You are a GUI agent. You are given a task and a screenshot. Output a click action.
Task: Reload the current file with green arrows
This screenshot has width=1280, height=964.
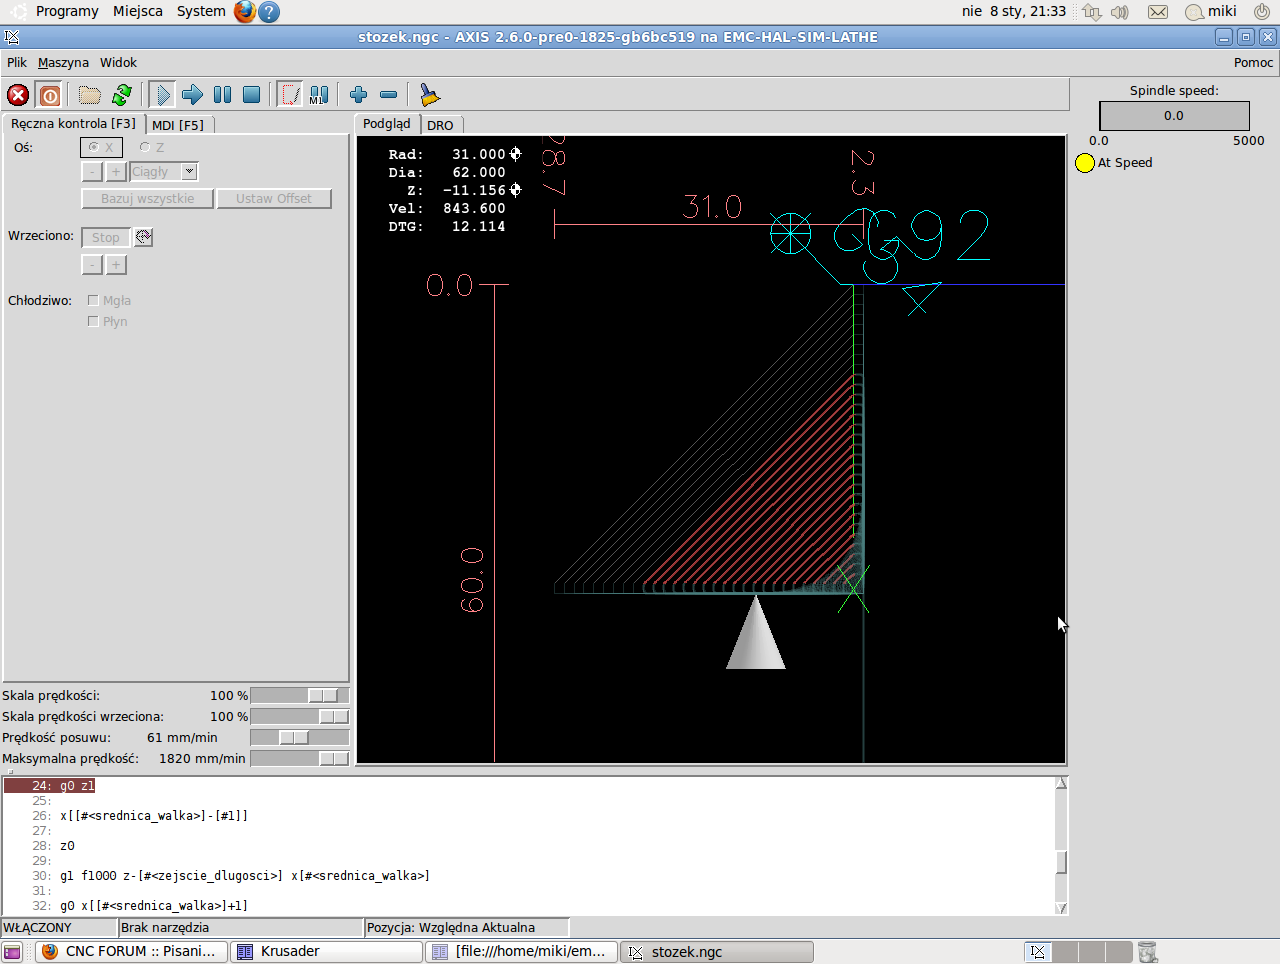(x=122, y=95)
